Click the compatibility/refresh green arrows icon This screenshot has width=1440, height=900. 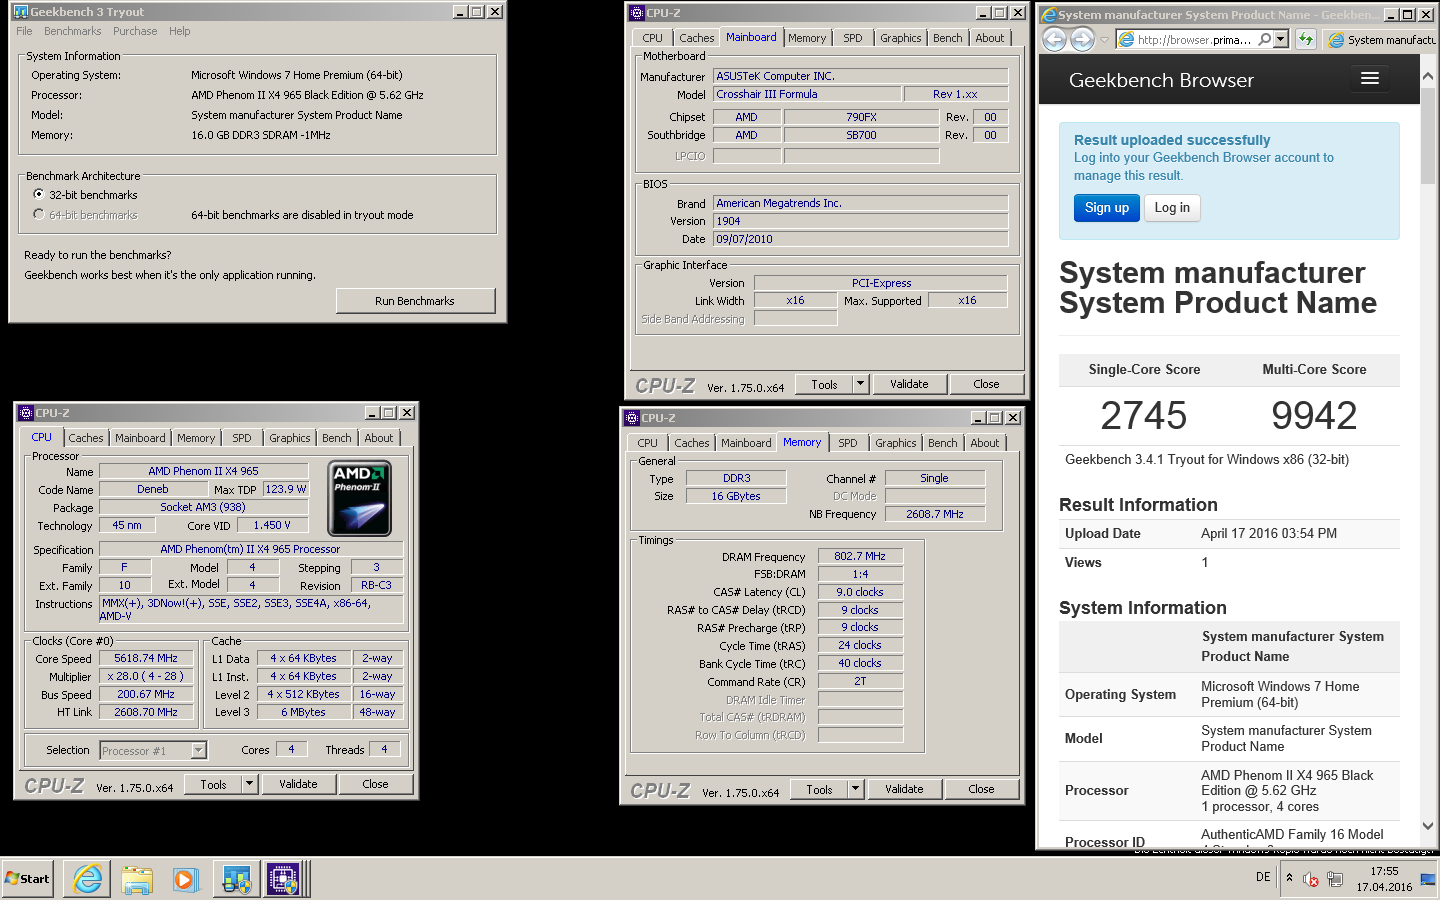click(x=1305, y=39)
